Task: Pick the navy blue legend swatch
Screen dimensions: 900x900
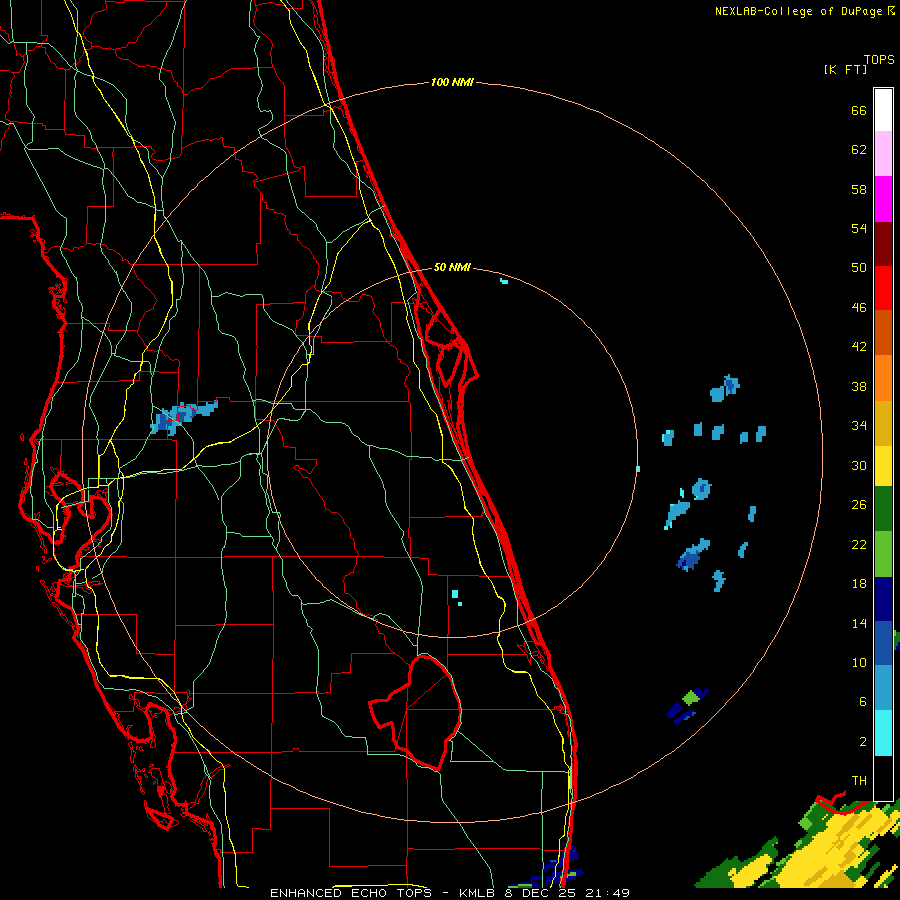Action: click(883, 599)
